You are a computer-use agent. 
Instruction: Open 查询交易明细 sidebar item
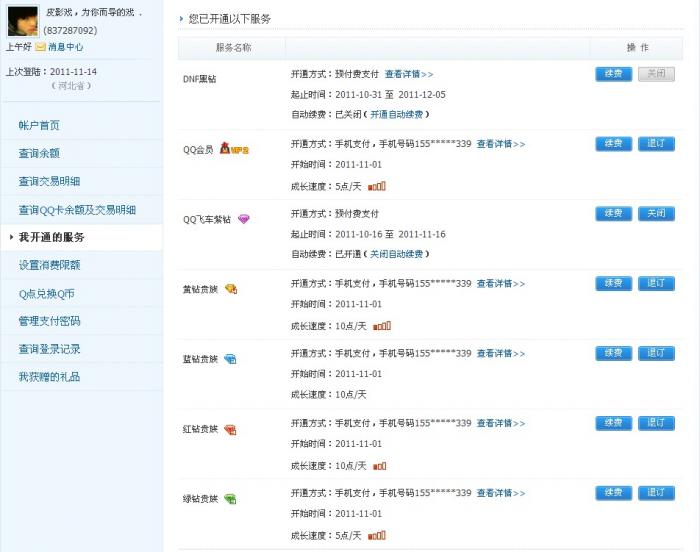click(x=49, y=181)
